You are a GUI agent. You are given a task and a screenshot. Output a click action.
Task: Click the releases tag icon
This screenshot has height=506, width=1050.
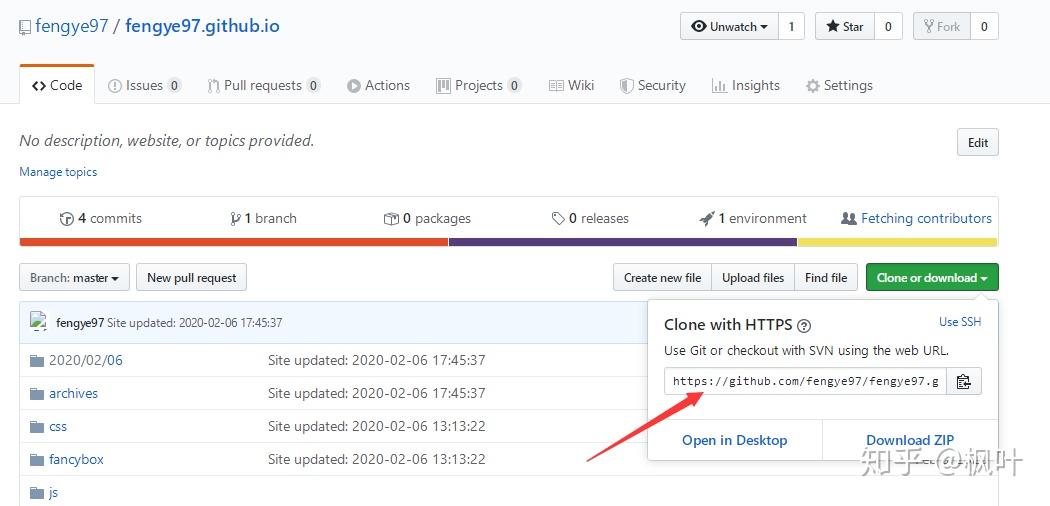pyautogui.click(x=558, y=219)
